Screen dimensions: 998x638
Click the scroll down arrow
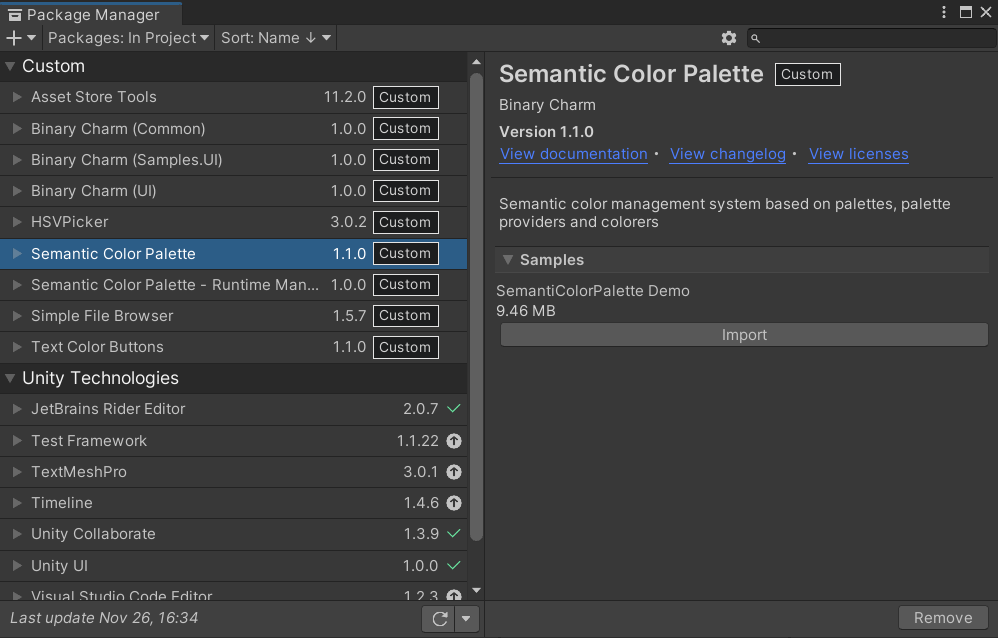click(476, 591)
